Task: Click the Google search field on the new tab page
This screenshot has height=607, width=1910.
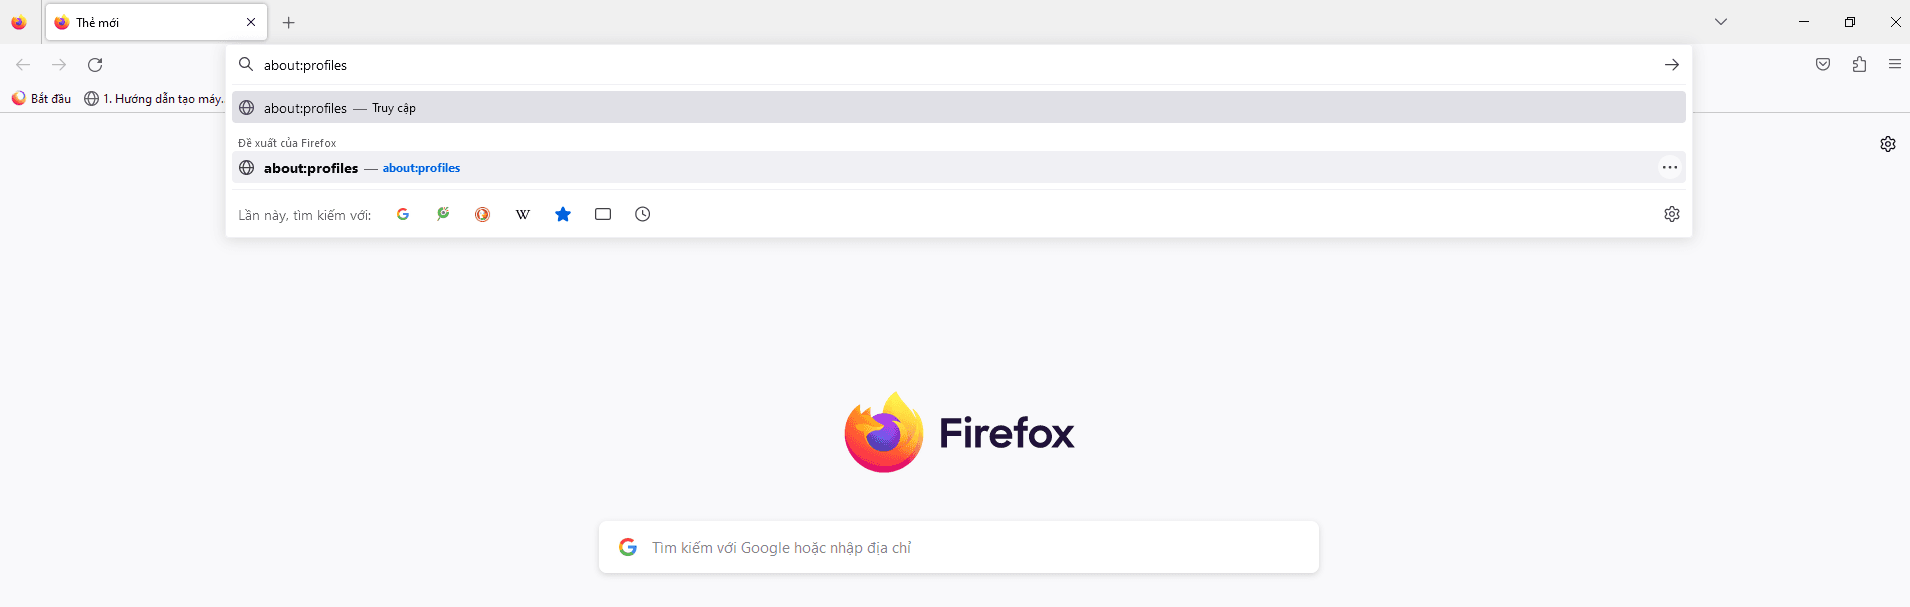Action: pyautogui.click(x=959, y=547)
